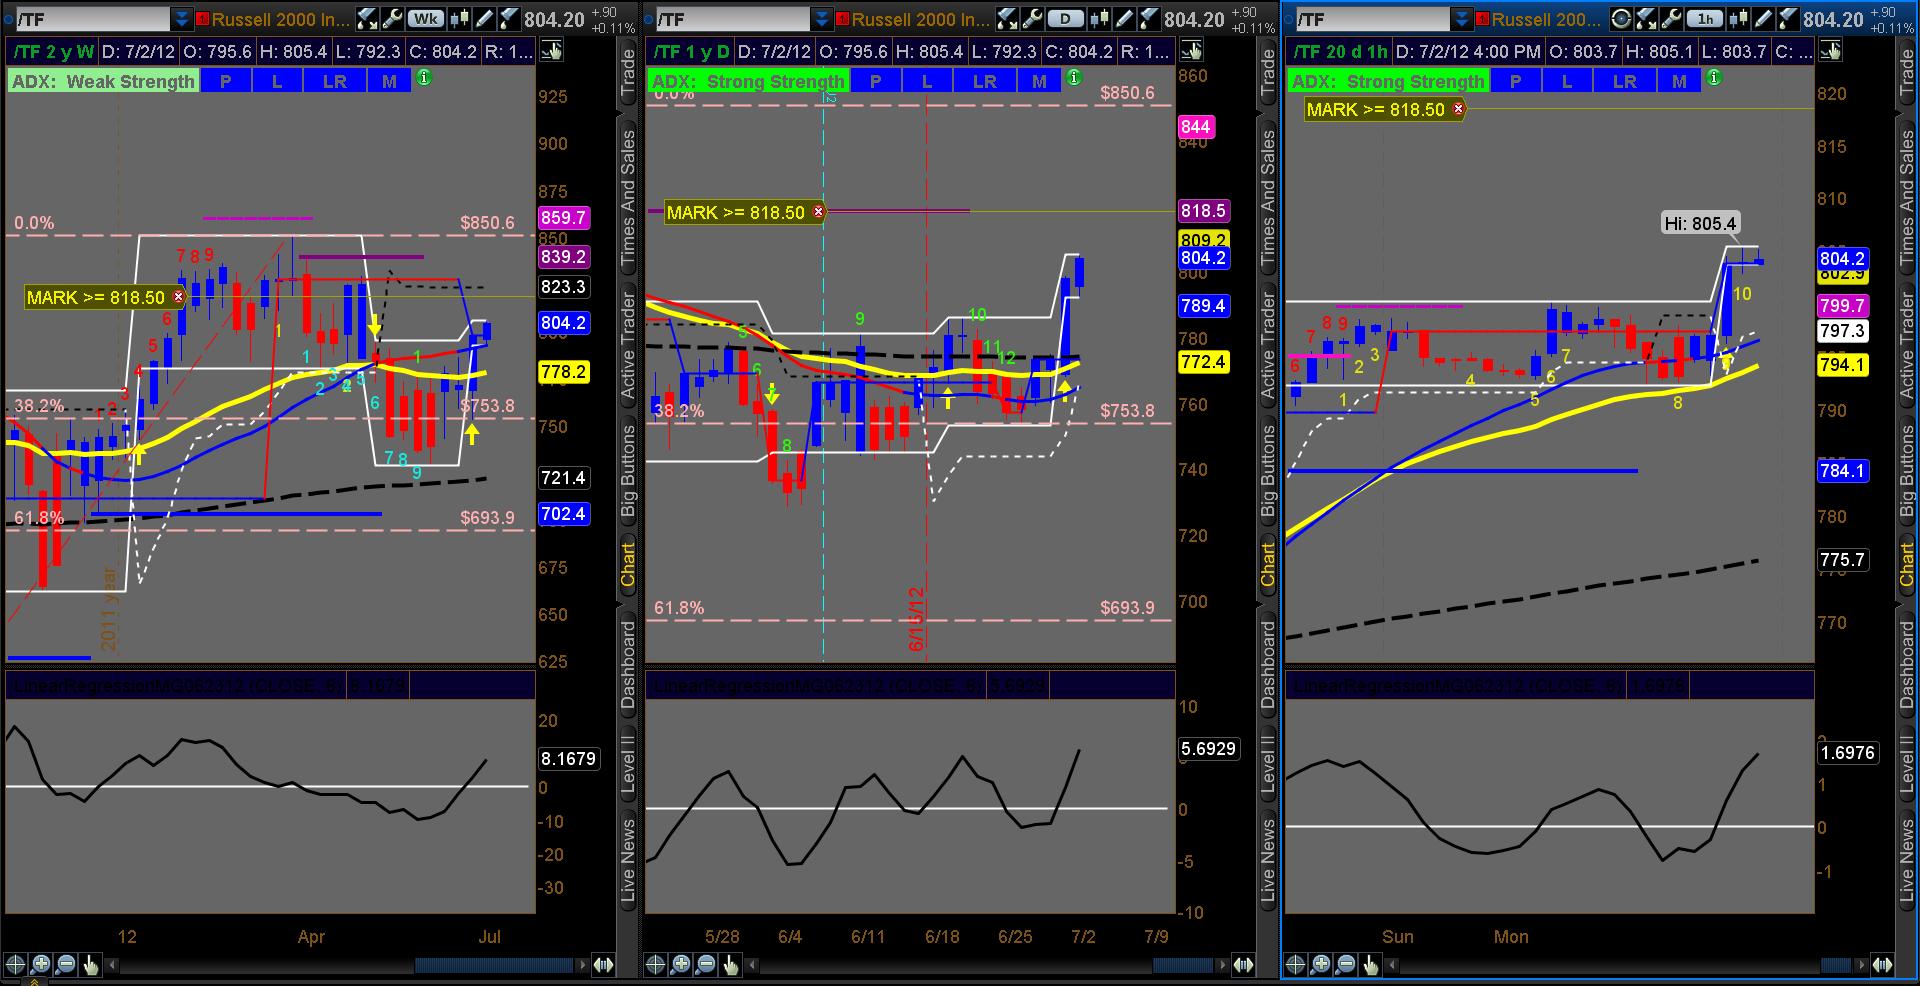Click the green info icon in the weekly chart
The width and height of the screenshot is (1920, 986).
point(424,78)
